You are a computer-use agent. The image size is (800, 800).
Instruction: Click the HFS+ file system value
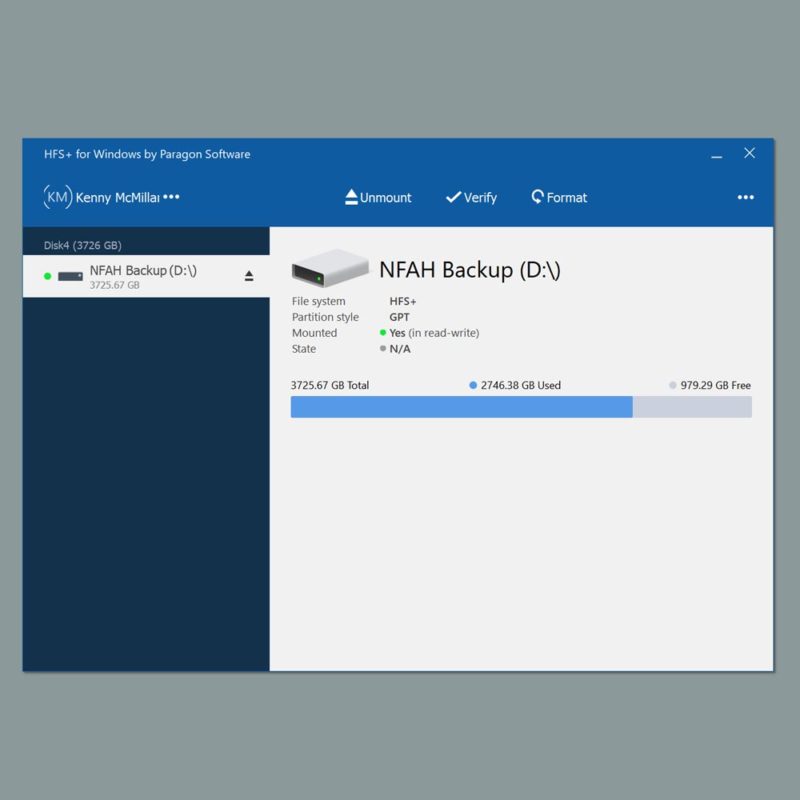tap(403, 302)
